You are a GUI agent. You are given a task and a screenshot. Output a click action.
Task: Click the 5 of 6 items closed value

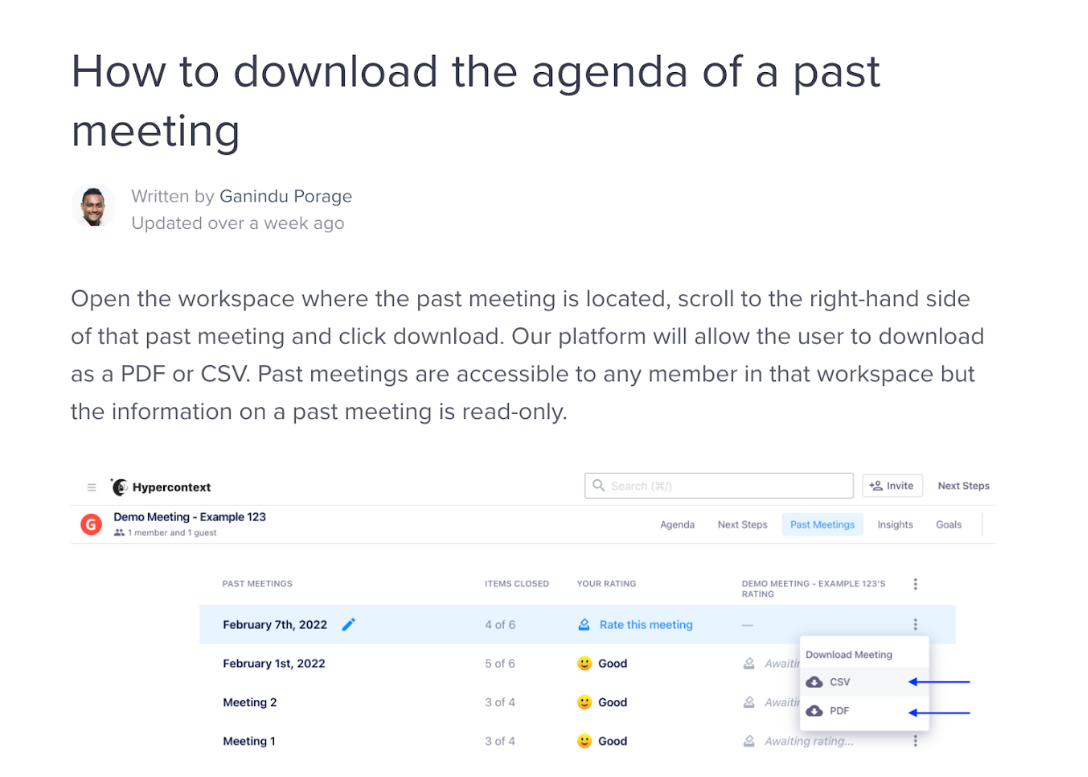[500, 663]
